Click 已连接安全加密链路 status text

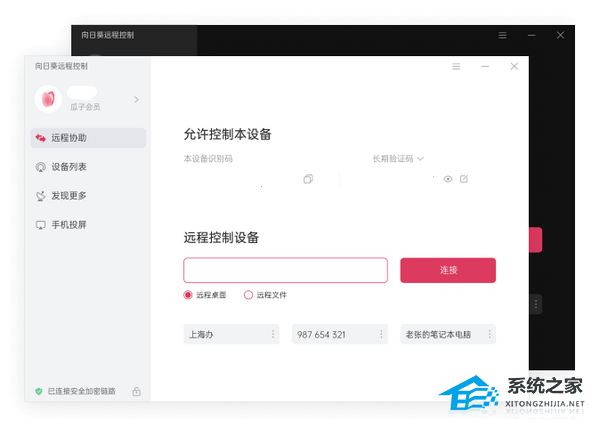click(x=82, y=391)
